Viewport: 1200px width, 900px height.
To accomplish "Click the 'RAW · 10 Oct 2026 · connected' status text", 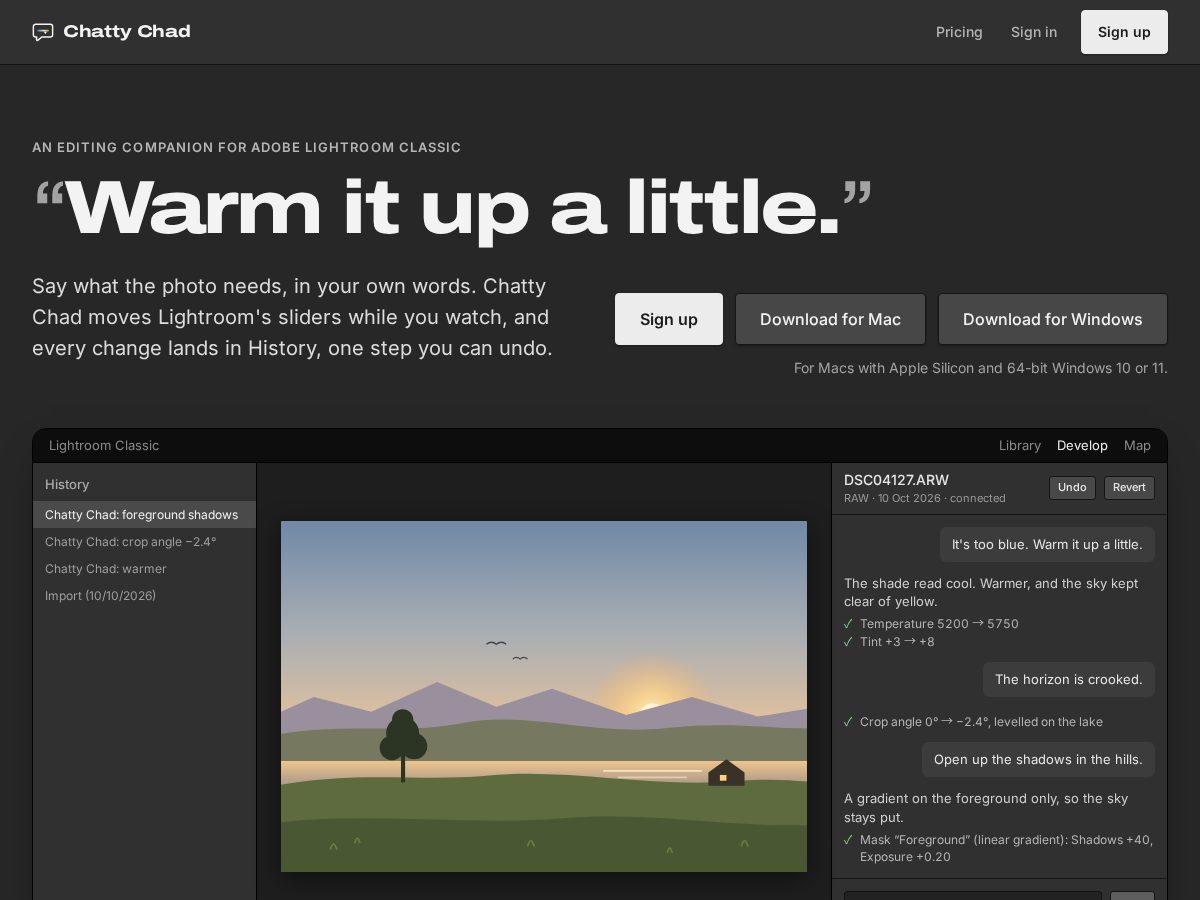I will coord(925,498).
